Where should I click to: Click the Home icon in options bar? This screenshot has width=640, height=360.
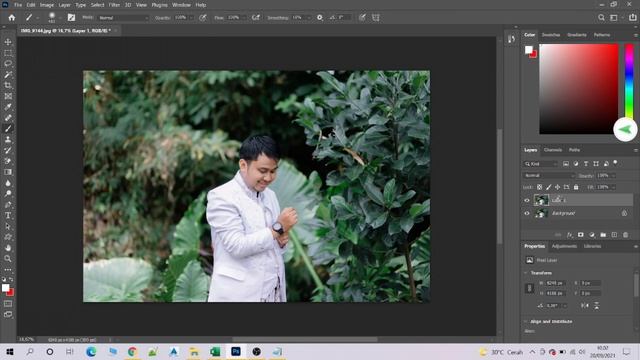12,18
